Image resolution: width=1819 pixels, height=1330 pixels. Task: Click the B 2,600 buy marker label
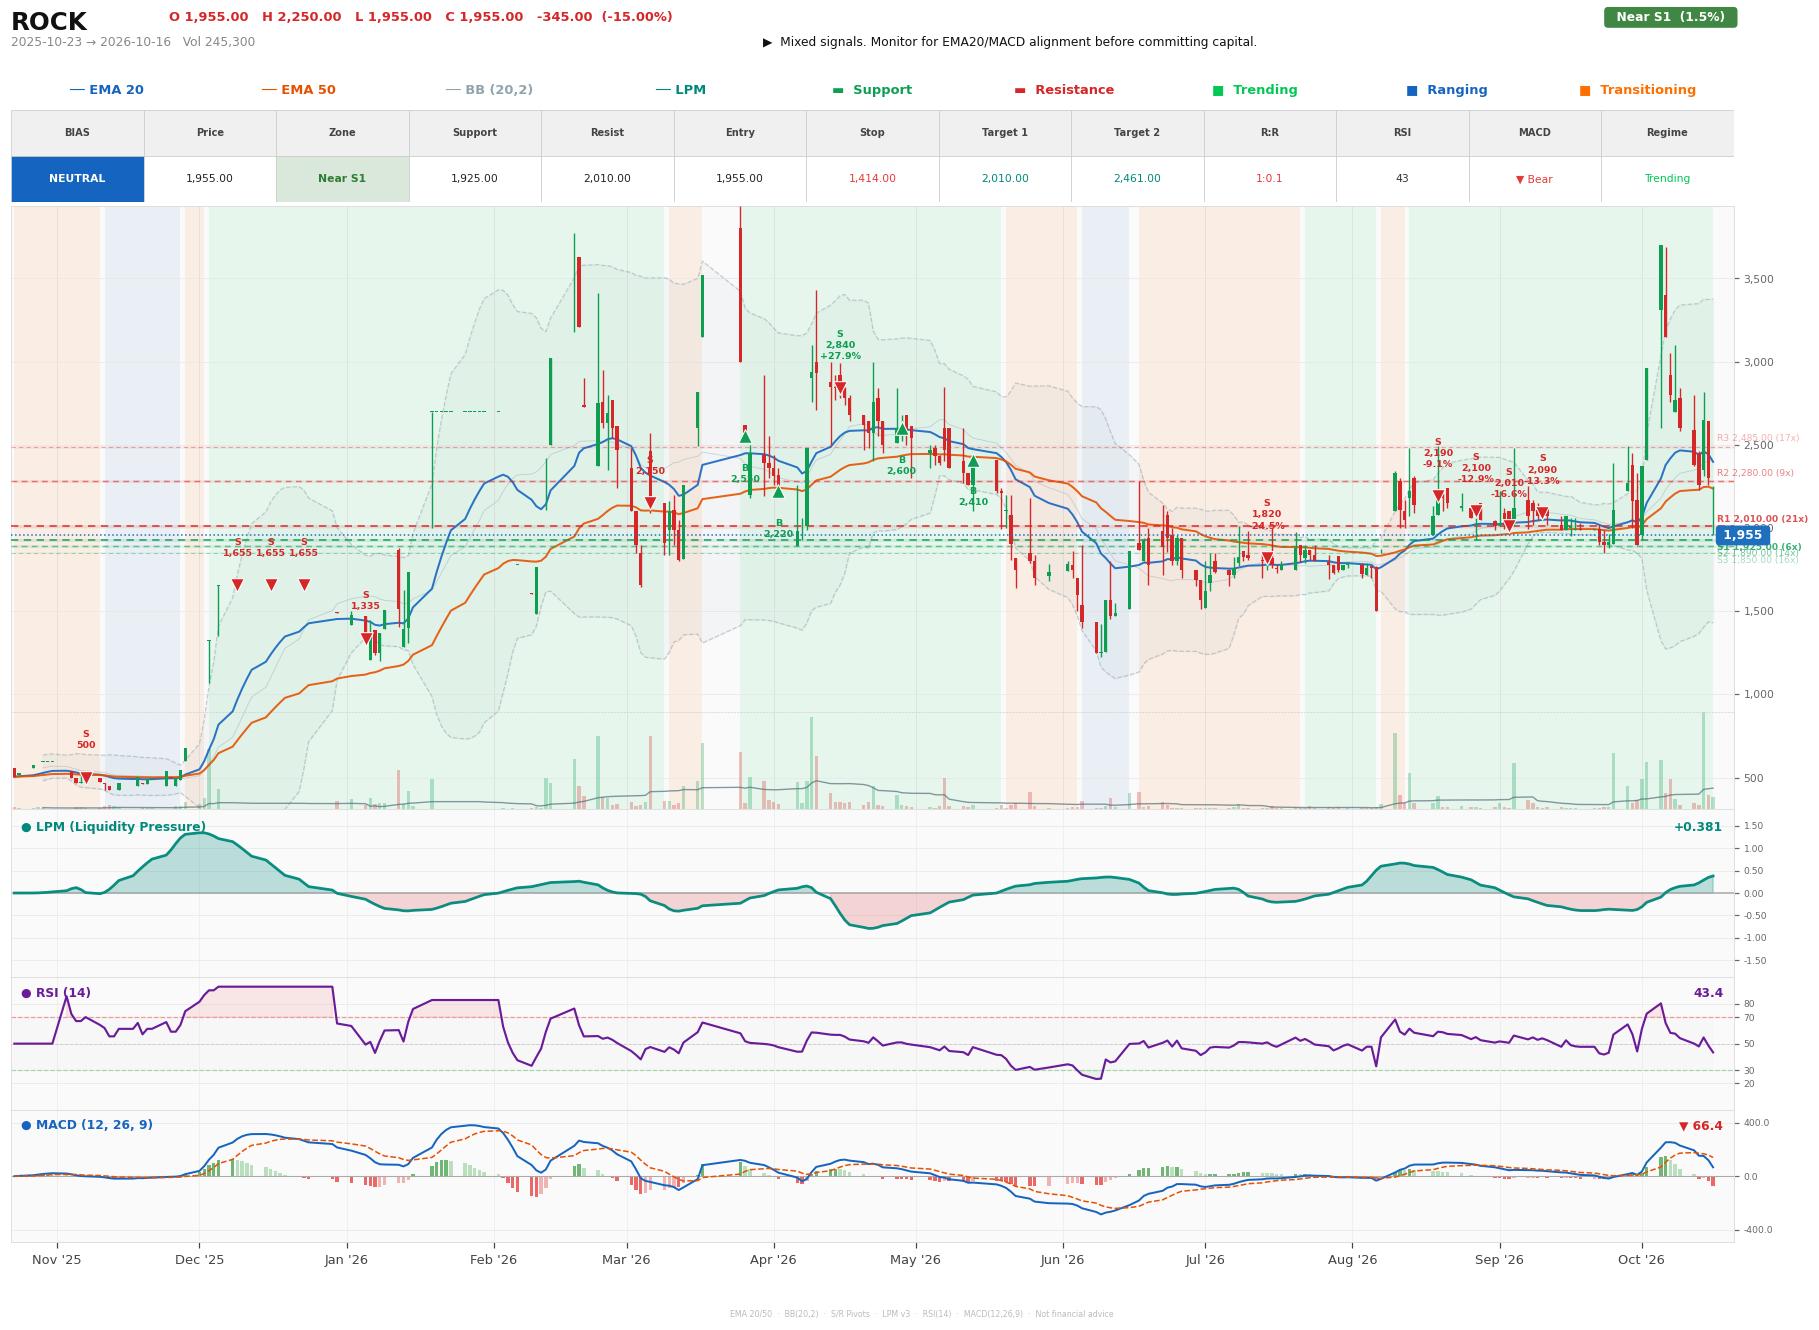(x=901, y=466)
